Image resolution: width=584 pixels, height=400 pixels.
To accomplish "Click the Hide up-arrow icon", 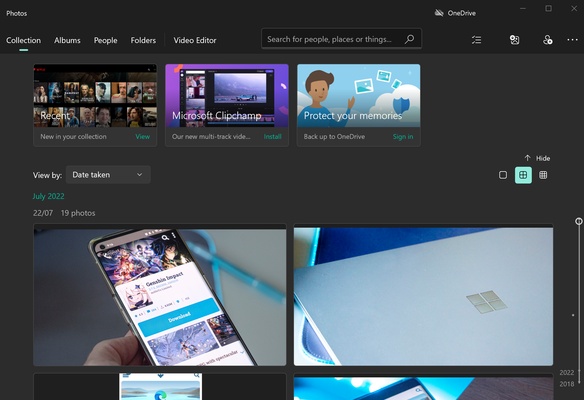I will tap(527, 158).
